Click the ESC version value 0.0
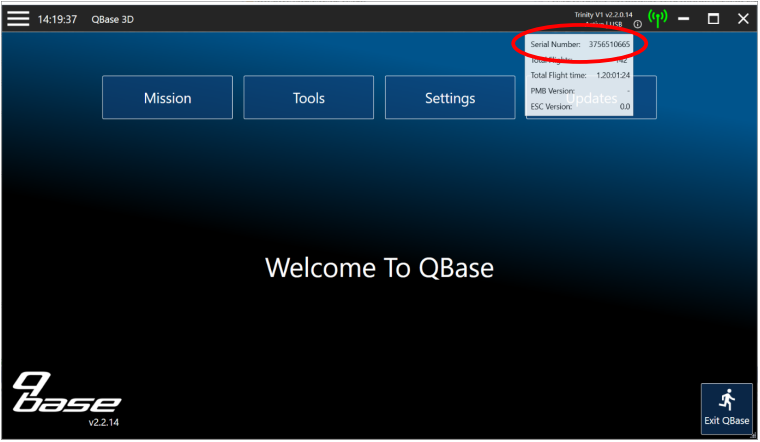Image resolution: width=760 pixels, height=442 pixels. [x=625, y=106]
